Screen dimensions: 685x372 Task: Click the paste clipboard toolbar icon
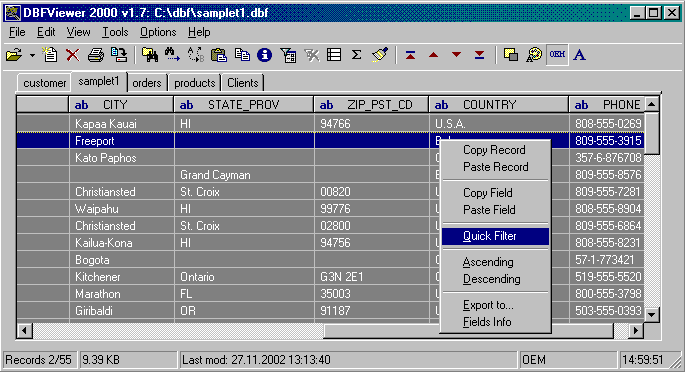point(218,55)
